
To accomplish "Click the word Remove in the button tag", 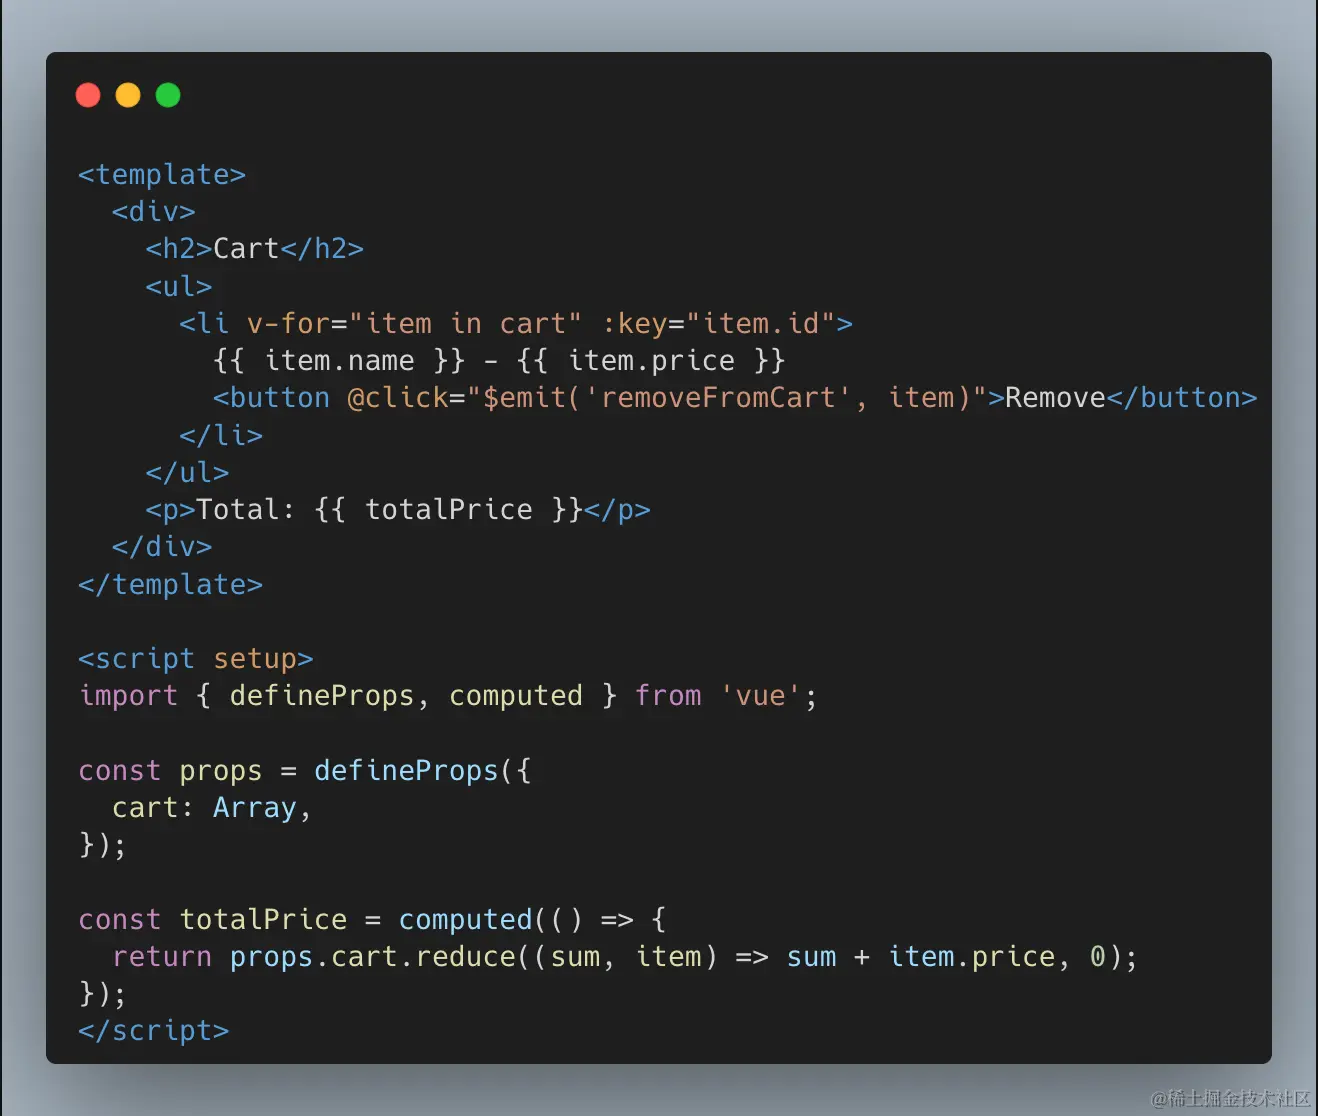I will pyautogui.click(x=1055, y=398).
